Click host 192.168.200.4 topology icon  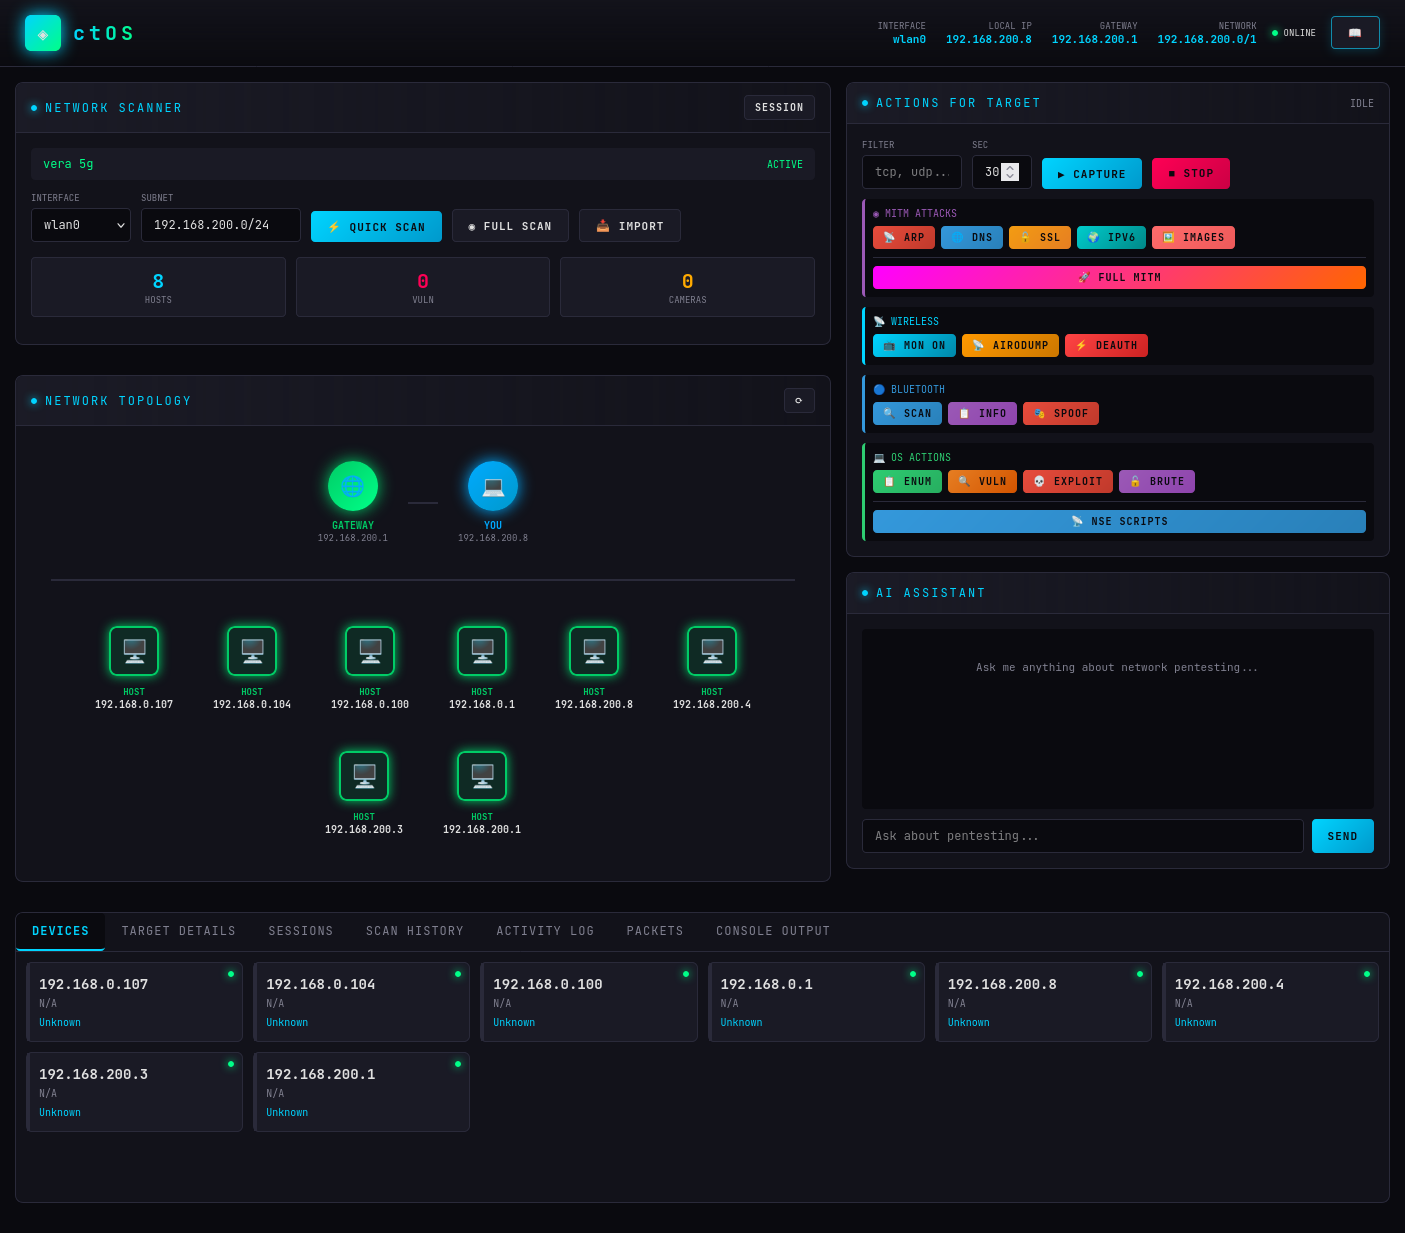[x=712, y=651]
